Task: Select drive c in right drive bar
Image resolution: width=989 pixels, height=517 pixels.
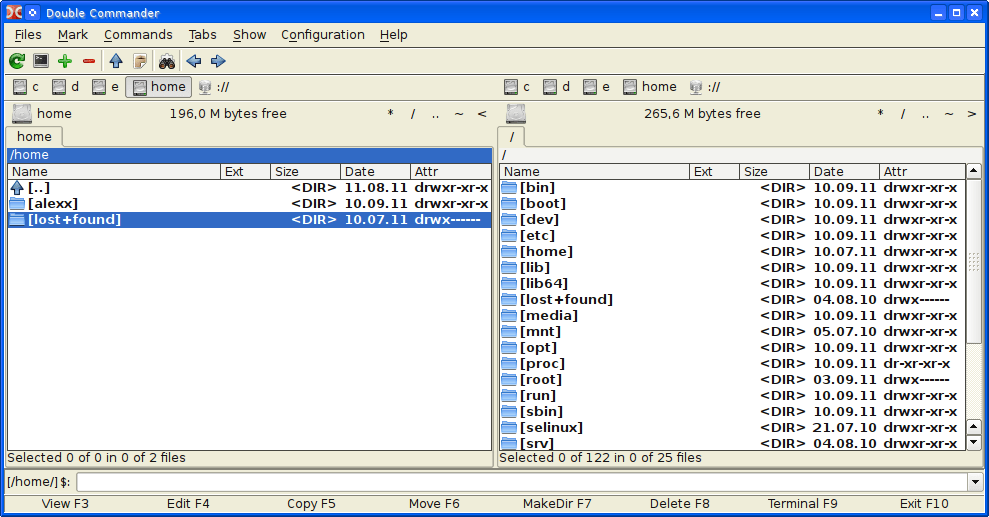Action: coord(518,87)
